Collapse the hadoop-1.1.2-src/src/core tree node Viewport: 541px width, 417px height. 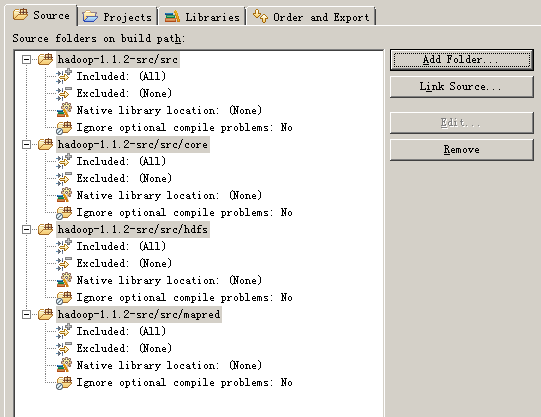[x=26, y=145]
